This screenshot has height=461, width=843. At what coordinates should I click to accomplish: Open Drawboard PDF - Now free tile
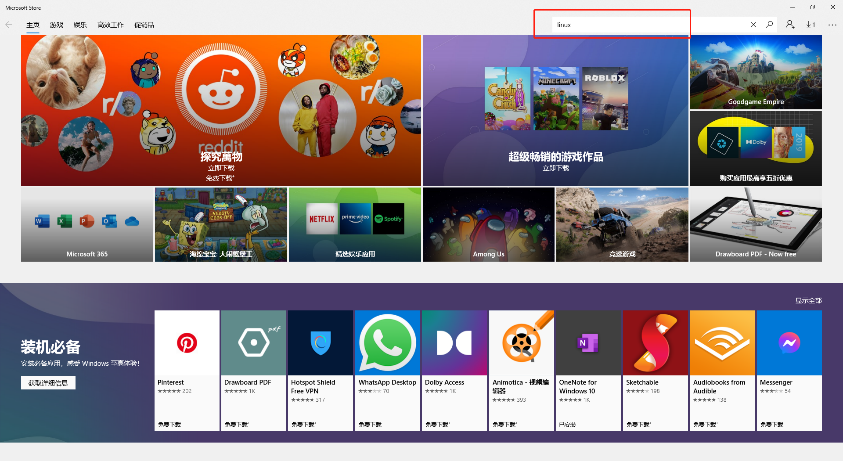click(x=756, y=225)
